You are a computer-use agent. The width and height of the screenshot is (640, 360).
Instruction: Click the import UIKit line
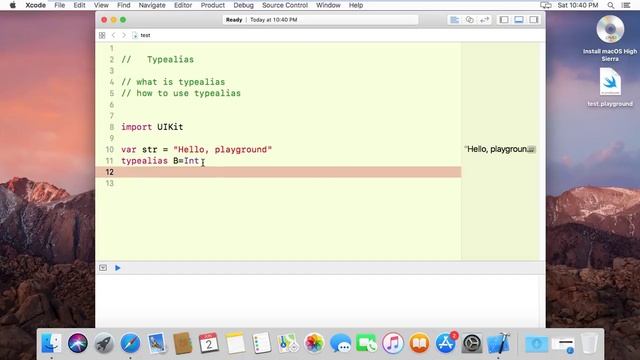(152, 127)
